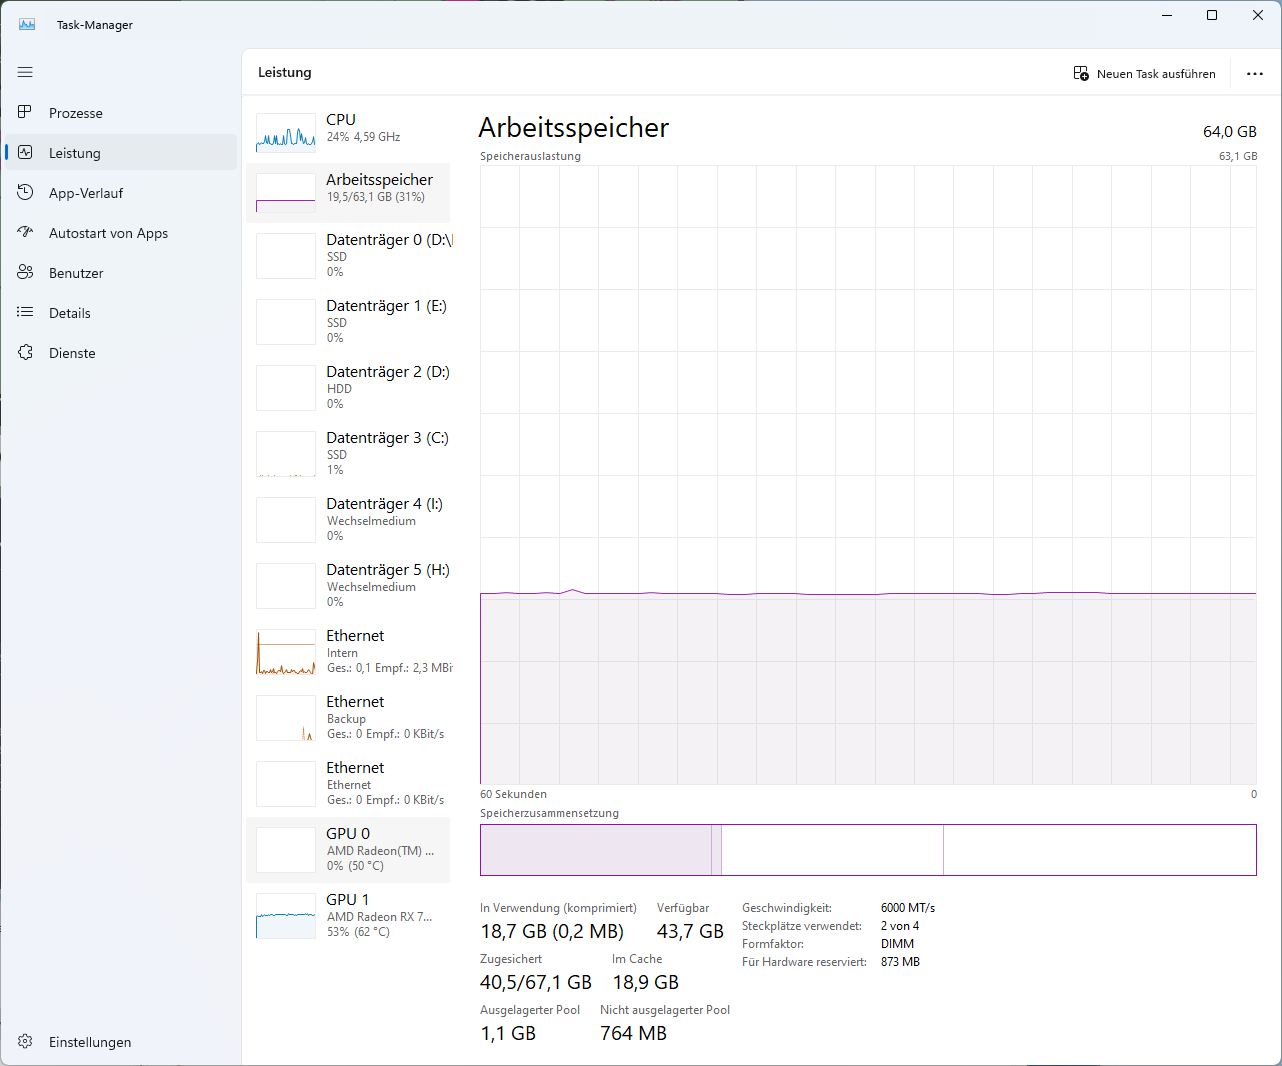Open Autostart von Apps page
This screenshot has width=1282, height=1066.
(120, 233)
